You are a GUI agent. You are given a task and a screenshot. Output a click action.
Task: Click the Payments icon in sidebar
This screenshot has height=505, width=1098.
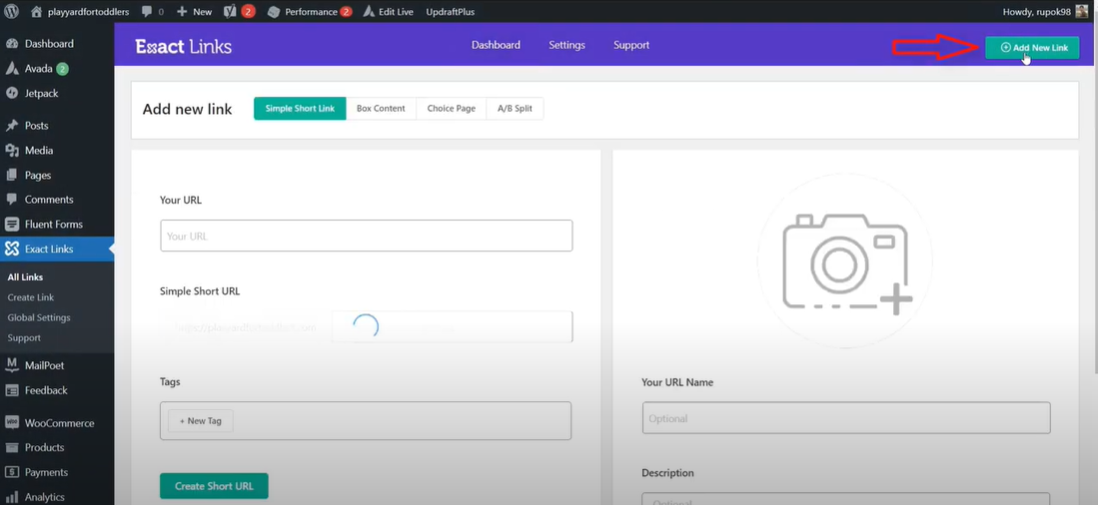pos(12,472)
